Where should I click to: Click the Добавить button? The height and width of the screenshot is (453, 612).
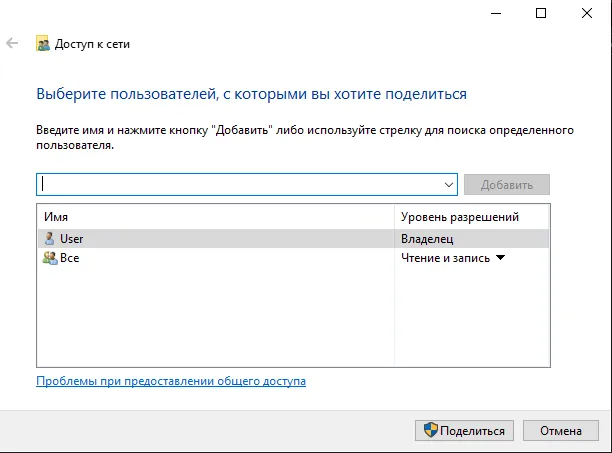click(507, 185)
